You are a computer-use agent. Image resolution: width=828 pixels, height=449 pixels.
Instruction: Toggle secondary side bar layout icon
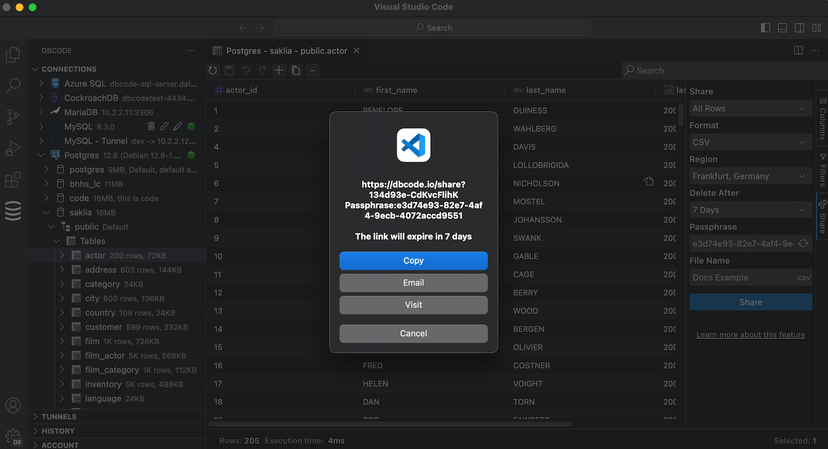pos(799,27)
